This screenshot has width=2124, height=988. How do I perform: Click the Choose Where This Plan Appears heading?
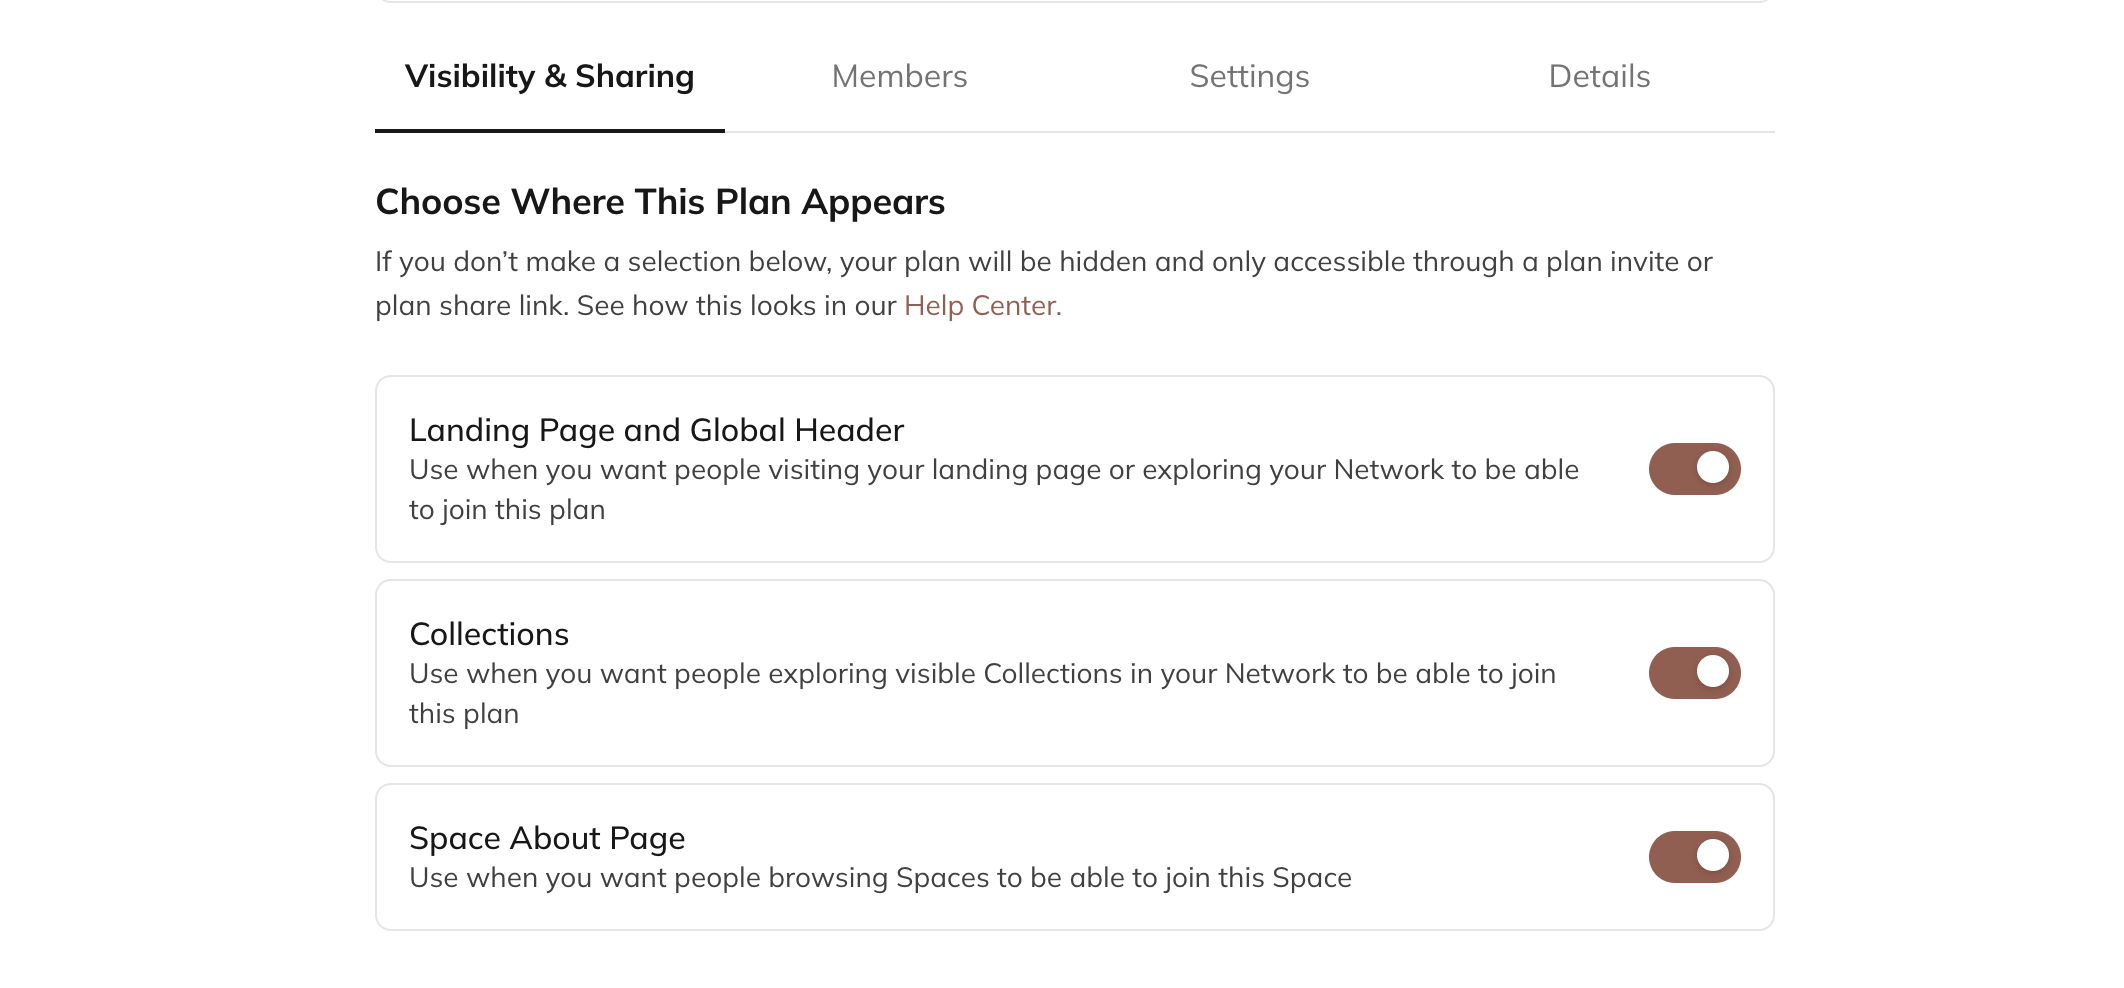(x=659, y=201)
